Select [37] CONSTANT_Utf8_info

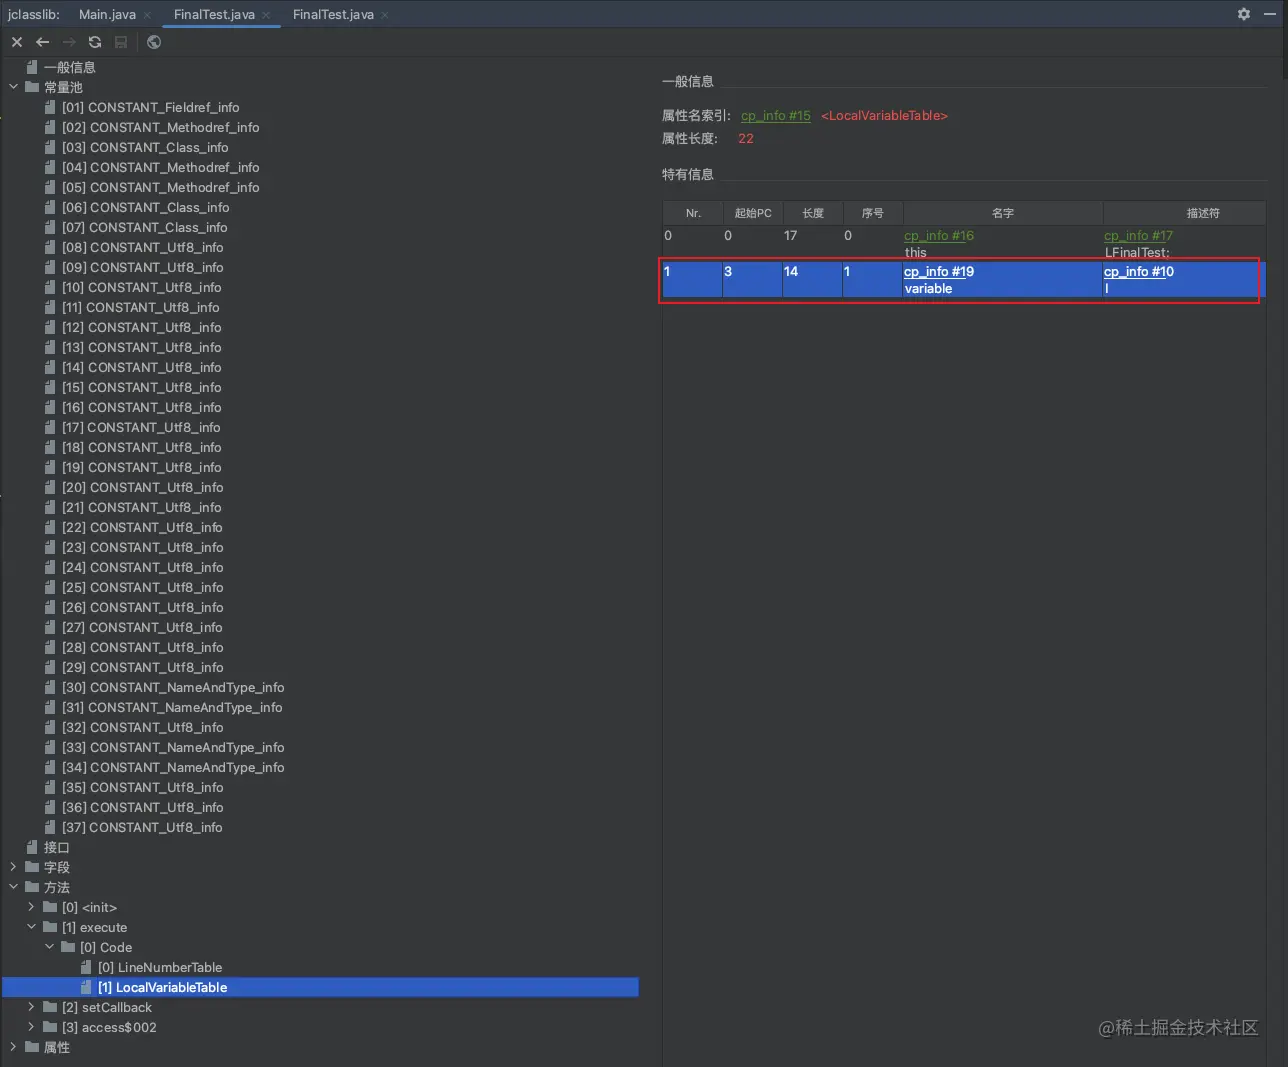coord(142,827)
